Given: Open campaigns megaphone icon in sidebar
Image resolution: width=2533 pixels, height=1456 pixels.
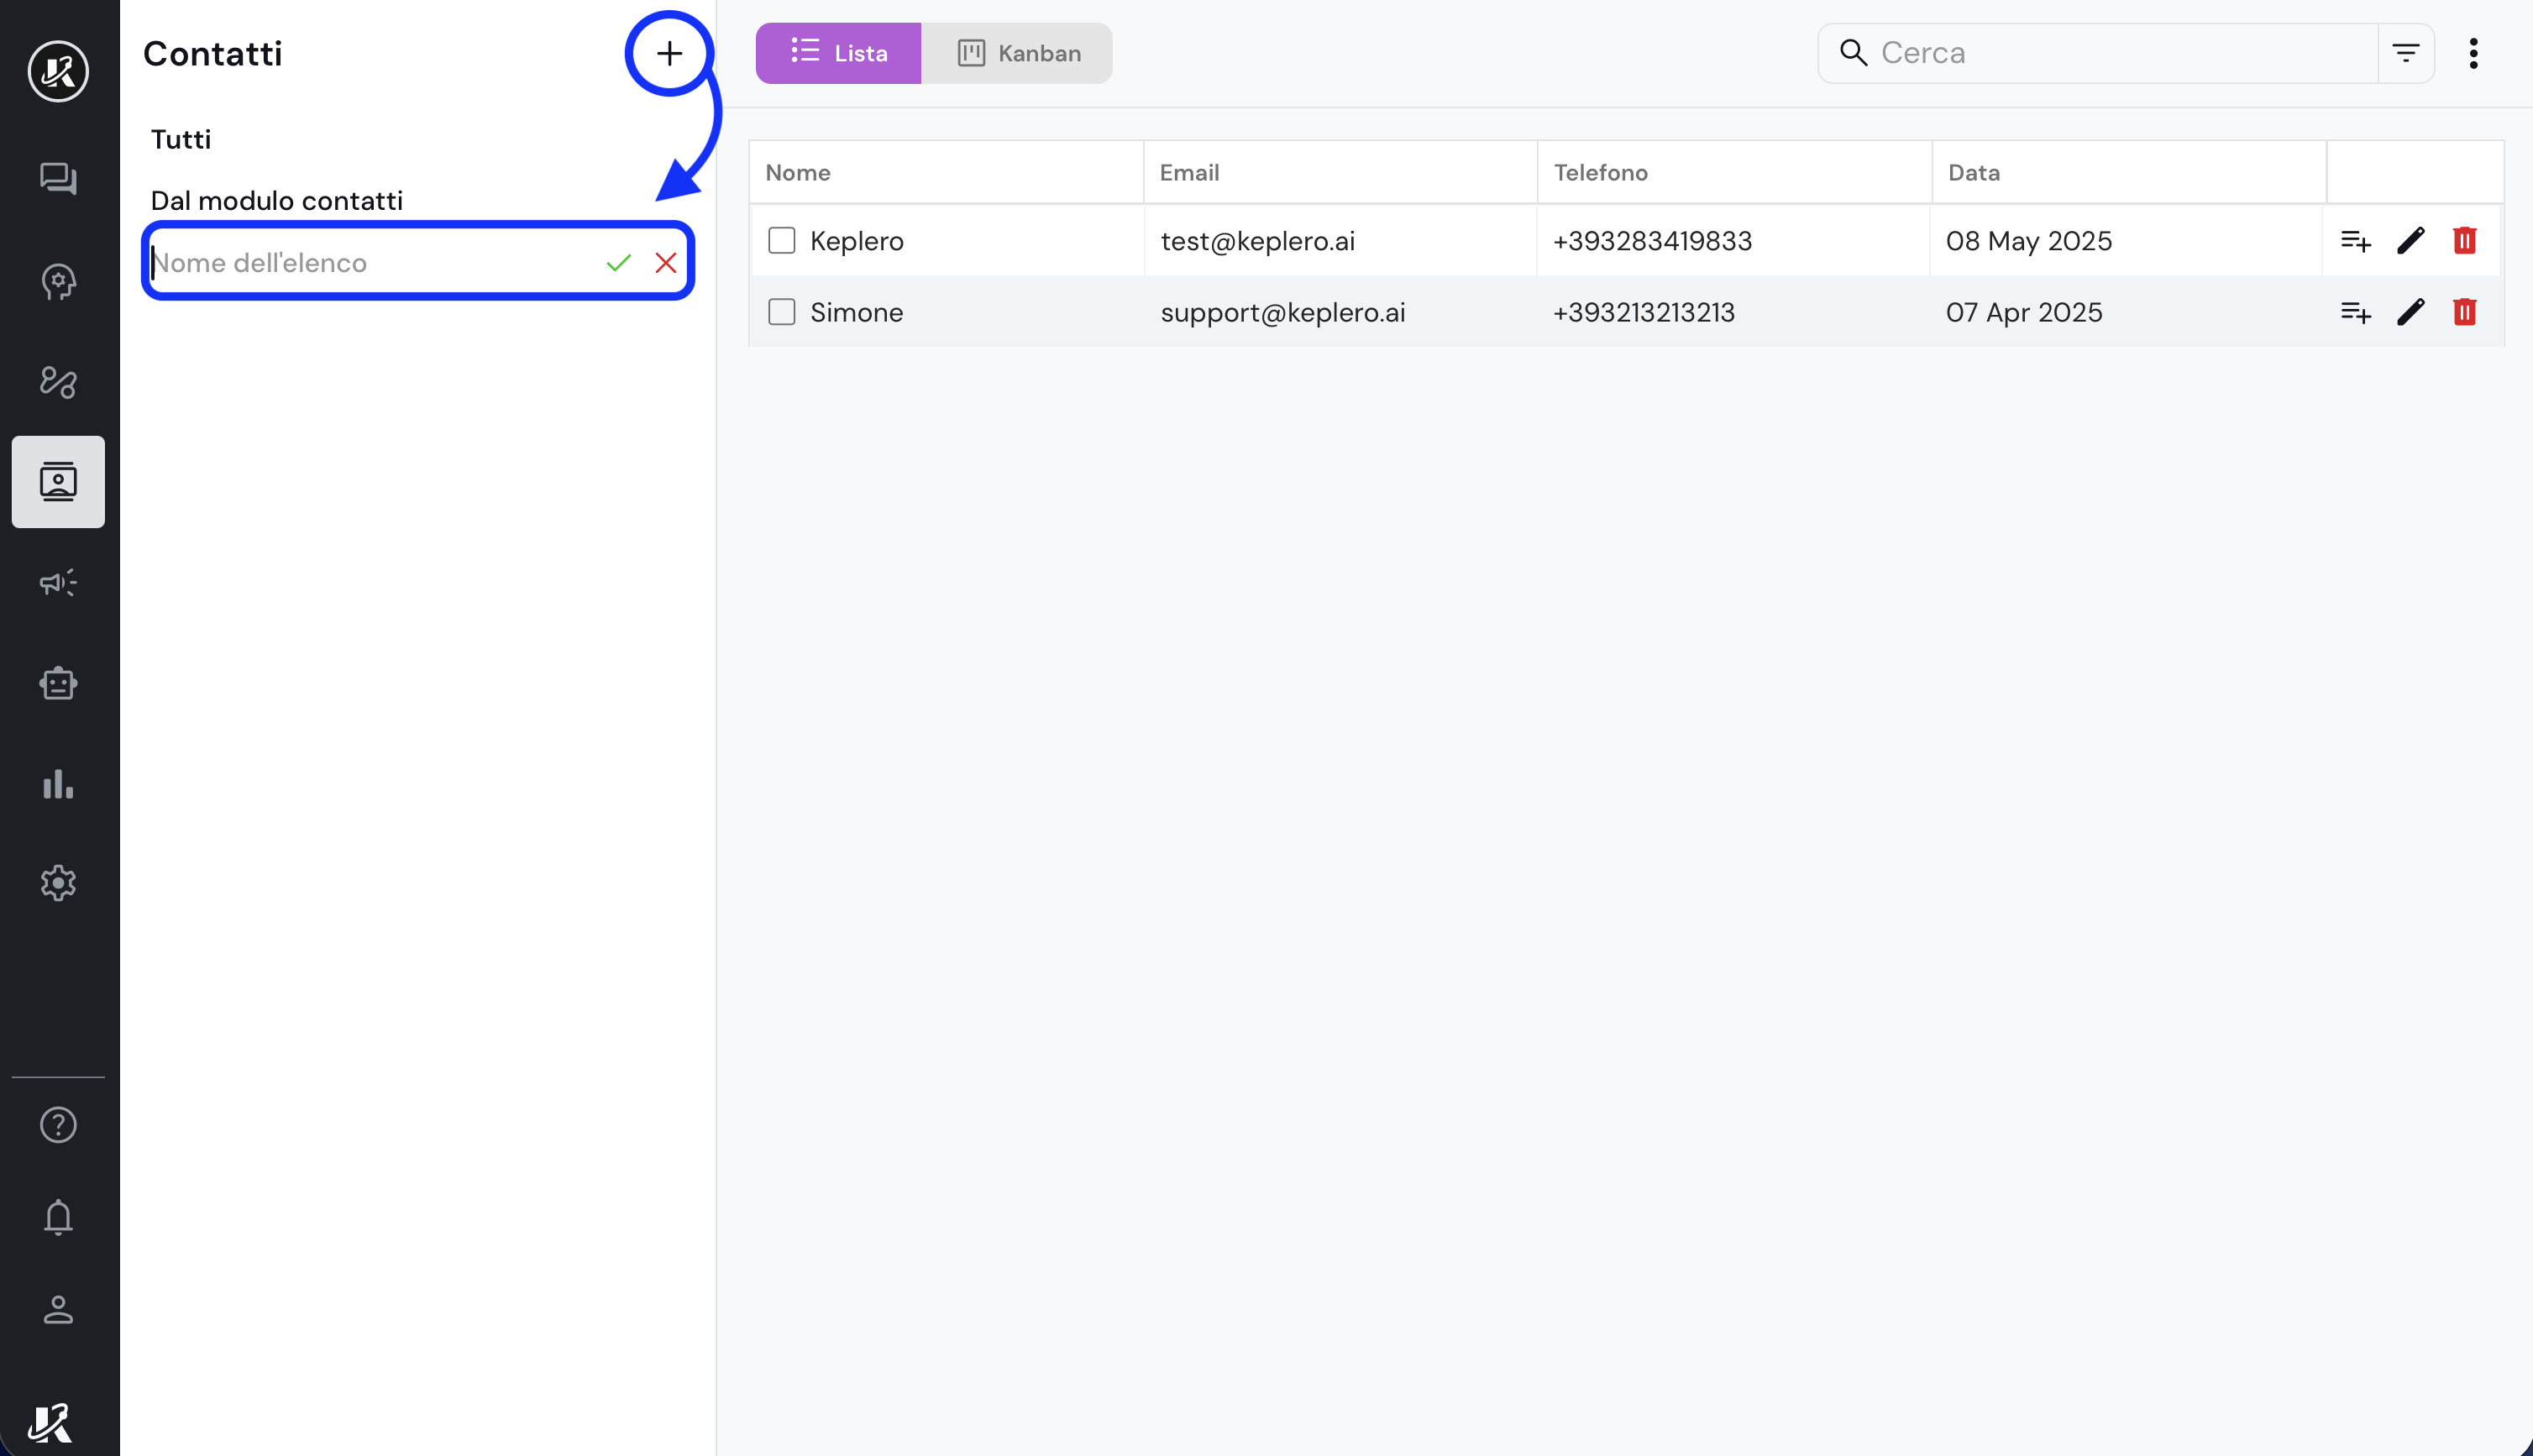Looking at the screenshot, I should (x=58, y=583).
